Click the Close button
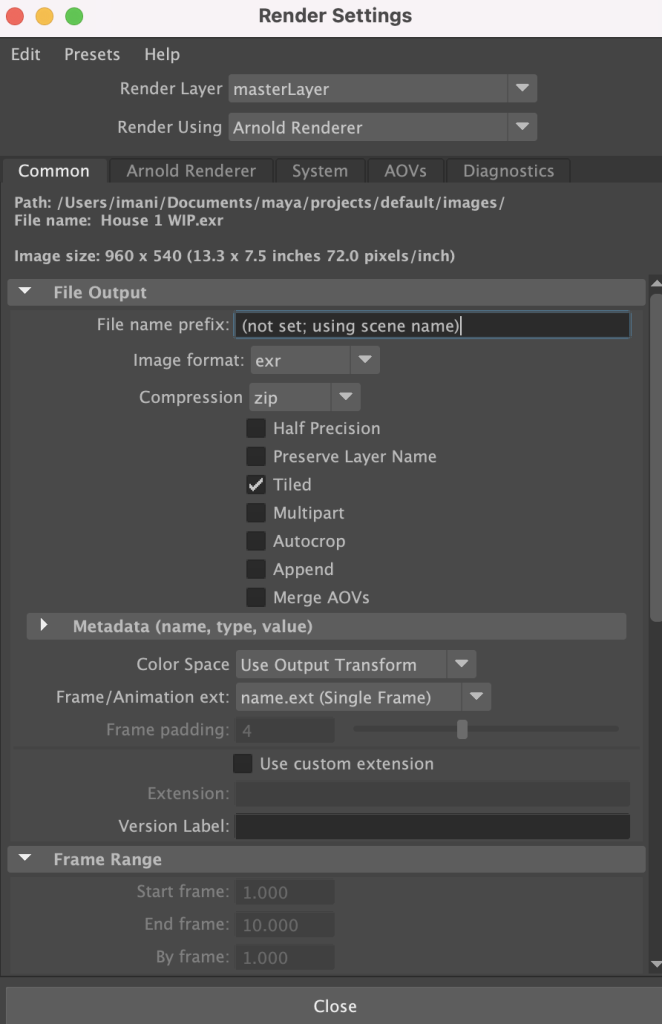This screenshot has width=662, height=1024. (334, 1006)
